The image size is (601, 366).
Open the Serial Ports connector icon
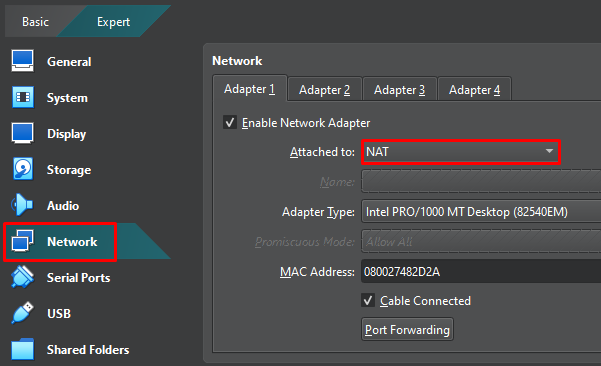23,277
